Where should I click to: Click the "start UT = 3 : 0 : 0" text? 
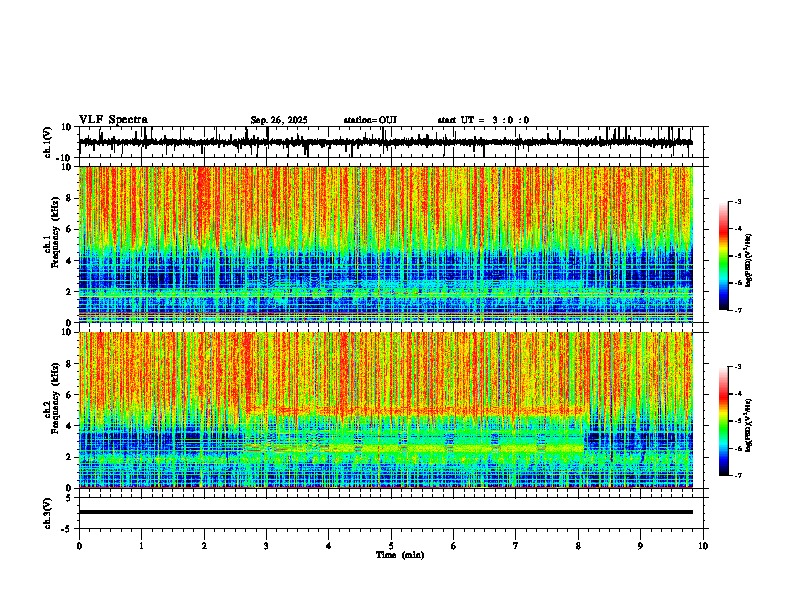tap(483, 120)
